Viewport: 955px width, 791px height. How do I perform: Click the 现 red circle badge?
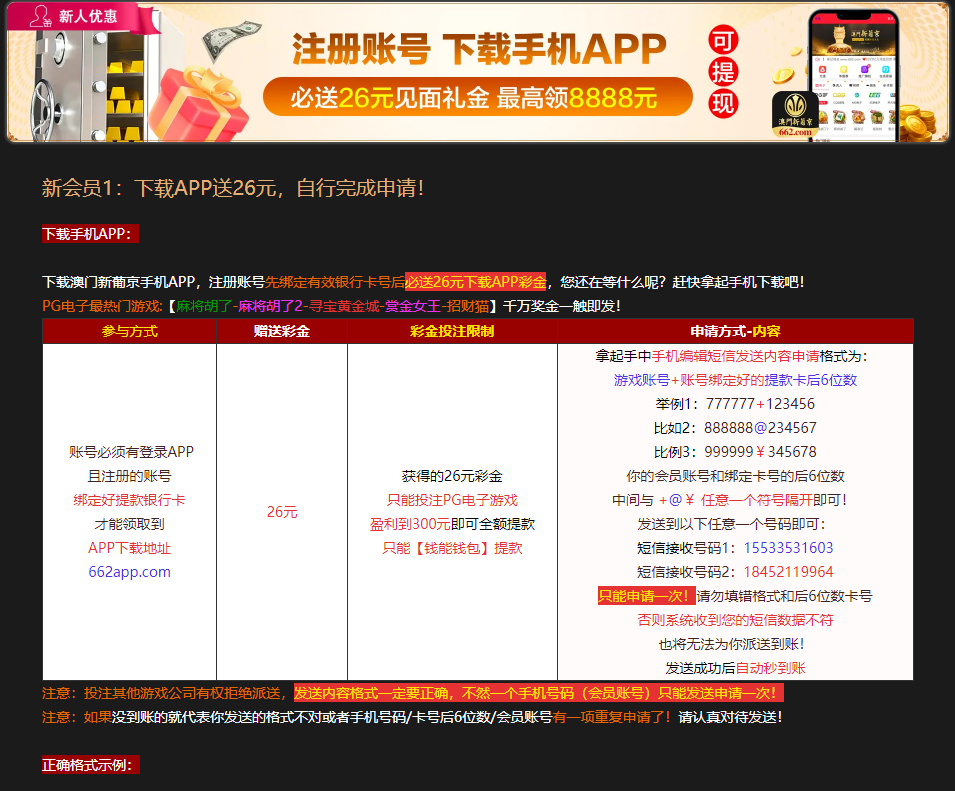(723, 104)
